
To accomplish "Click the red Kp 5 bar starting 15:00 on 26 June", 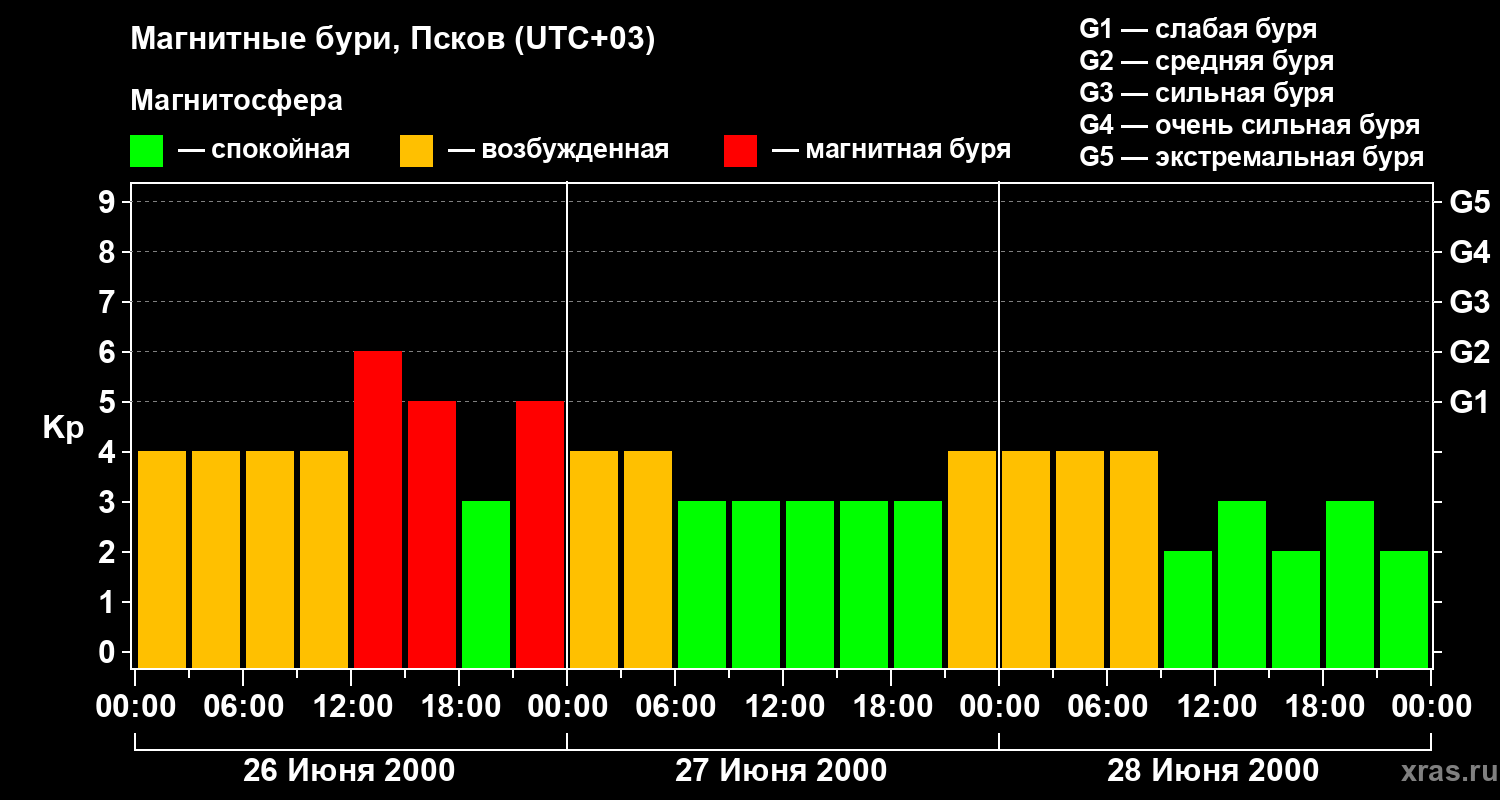I will tap(432, 535).
